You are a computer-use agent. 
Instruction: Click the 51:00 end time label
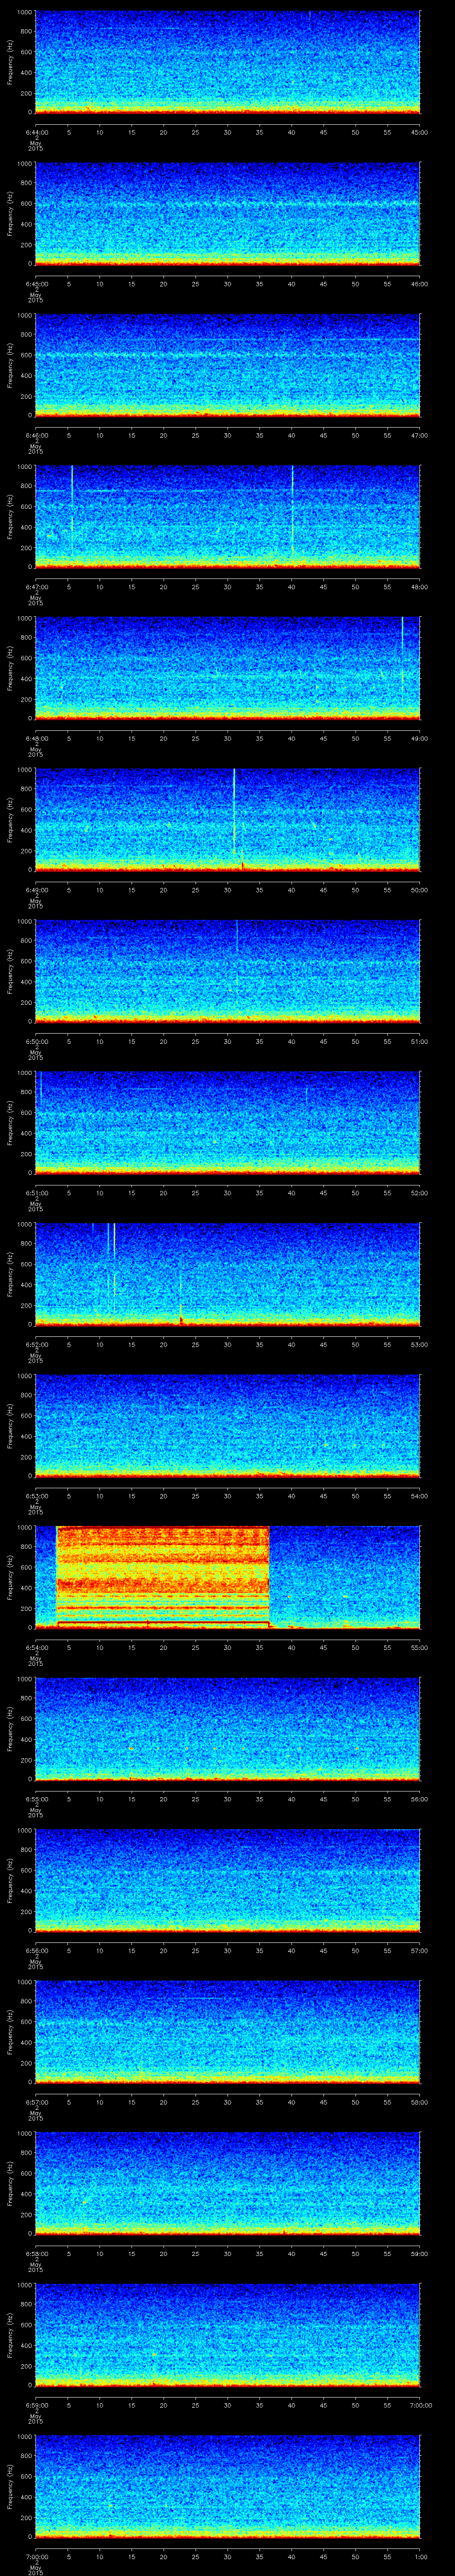coord(419,1041)
